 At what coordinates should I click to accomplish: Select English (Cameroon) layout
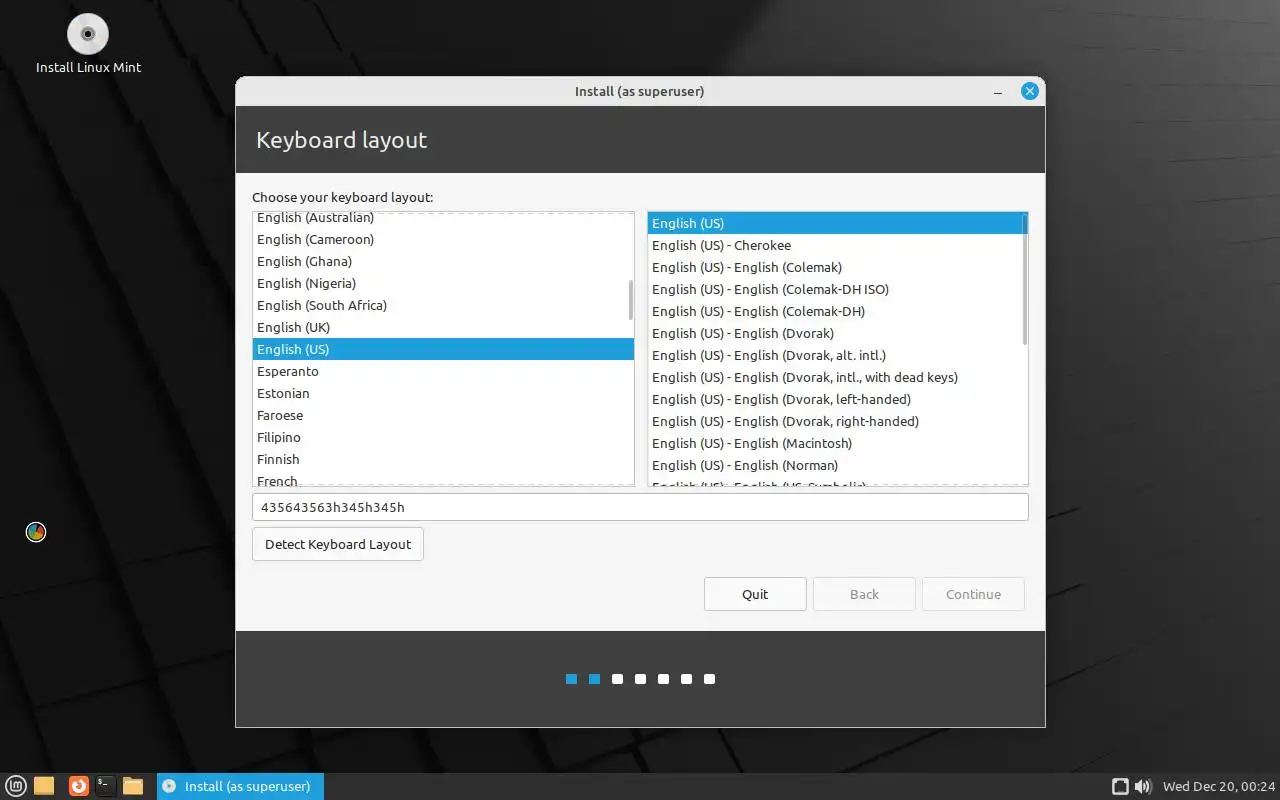pos(443,239)
